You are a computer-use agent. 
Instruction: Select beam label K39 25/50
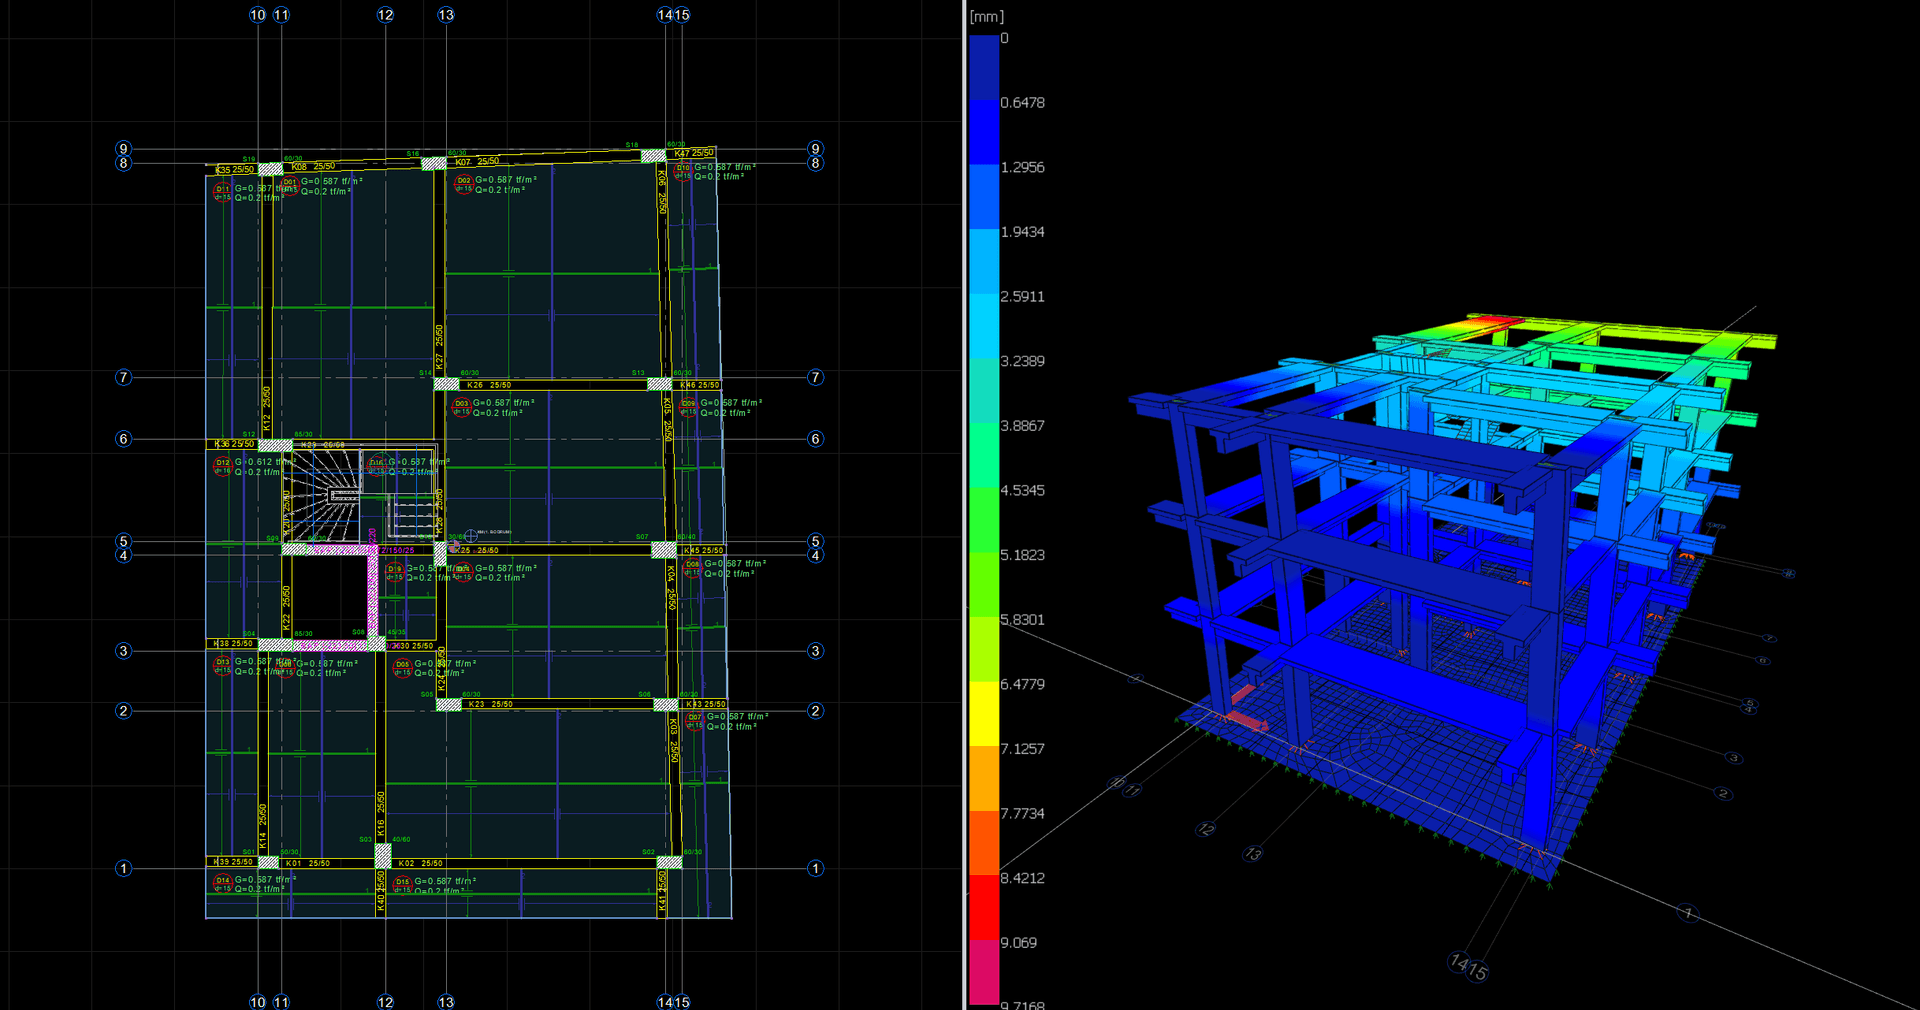click(x=234, y=862)
